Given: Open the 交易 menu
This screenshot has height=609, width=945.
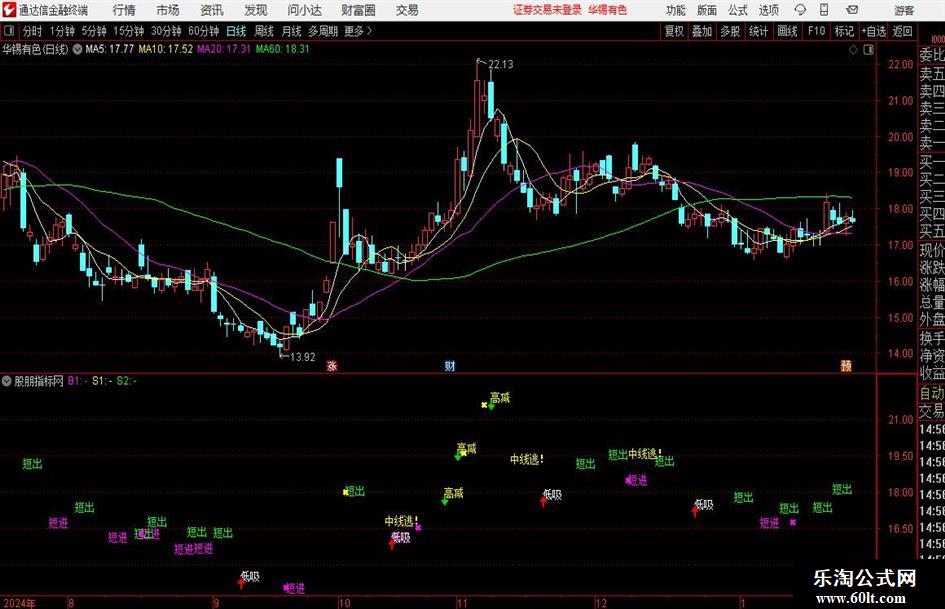Looking at the screenshot, I should [x=407, y=10].
